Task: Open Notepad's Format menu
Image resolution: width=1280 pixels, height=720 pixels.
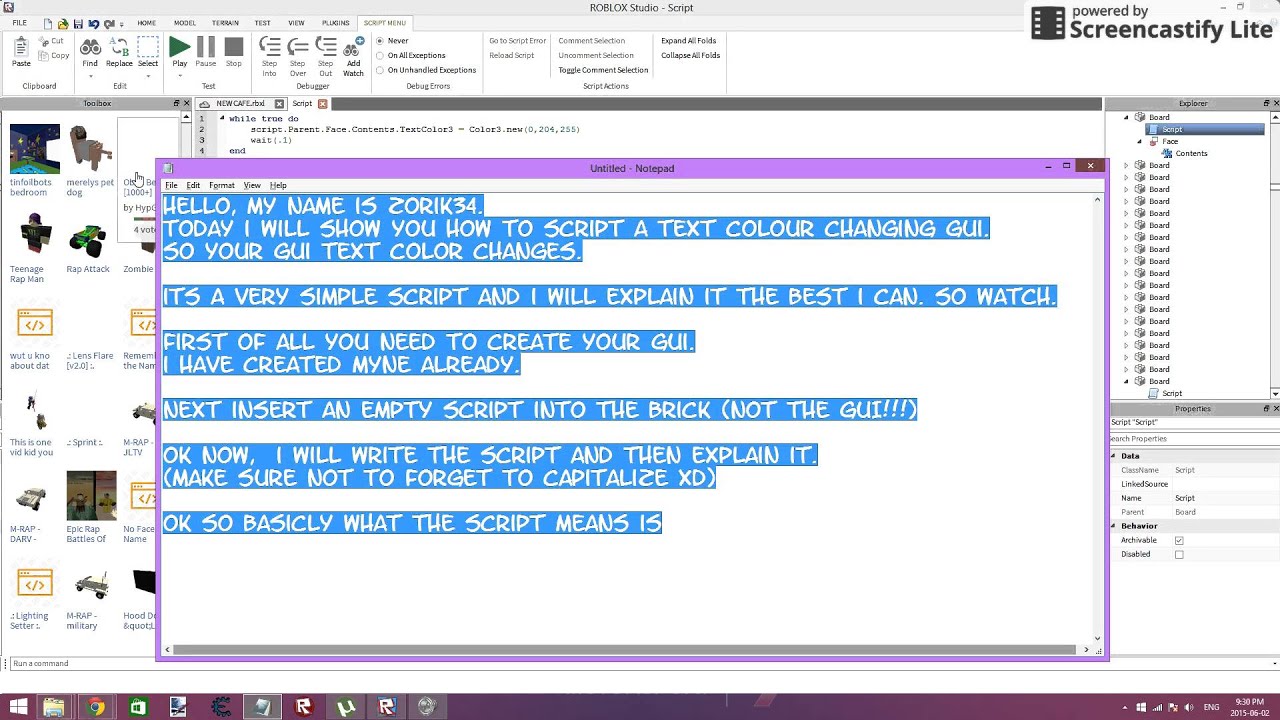Action: (222, 185)
